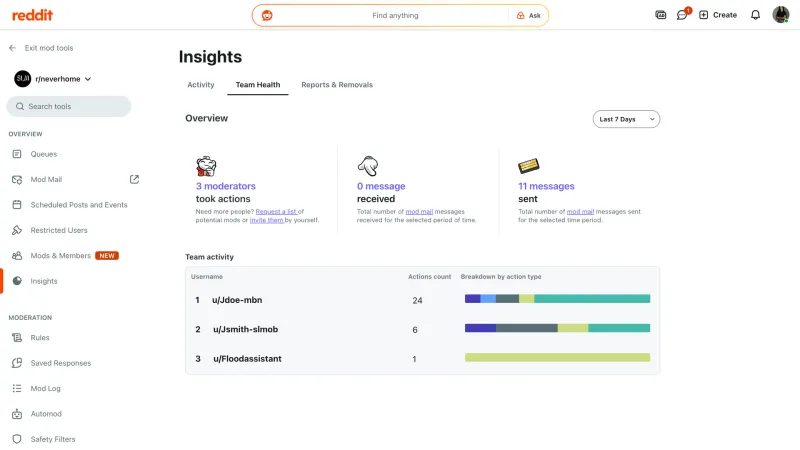800x450 pixels.
Task: Open Rules icon in sidebar
Action: pos(17,338)
